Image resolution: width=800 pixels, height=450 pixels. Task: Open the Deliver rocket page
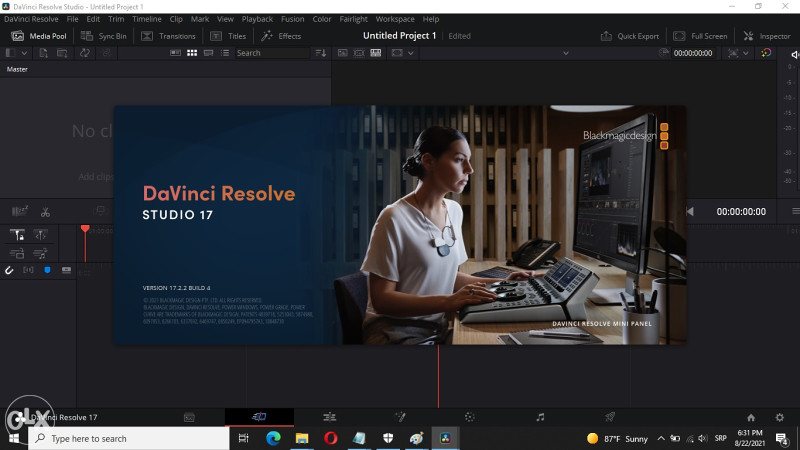[x=610, y=417]
